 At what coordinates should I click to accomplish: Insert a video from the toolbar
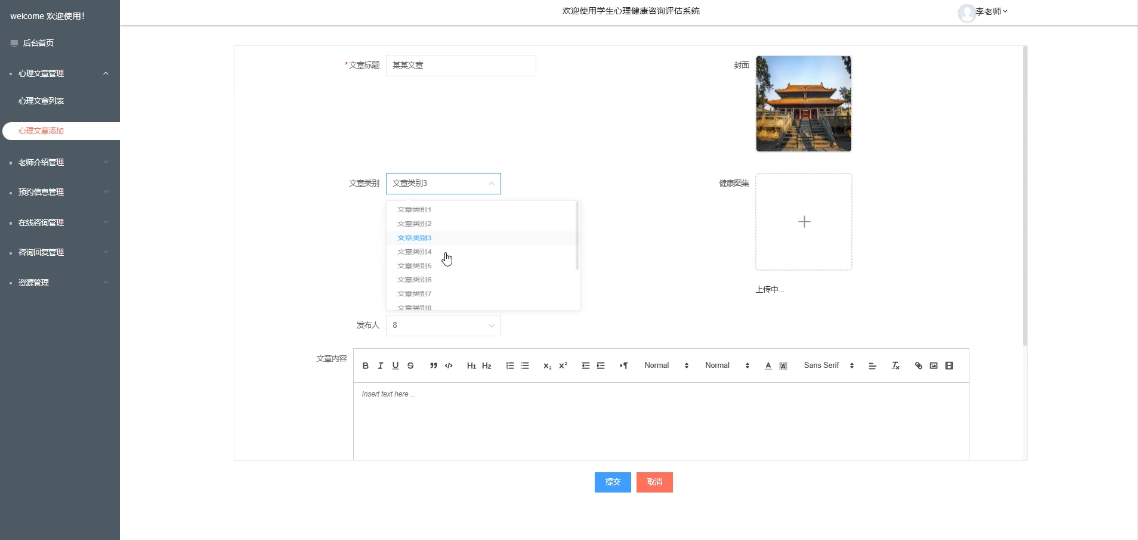(x=949, y=366)
